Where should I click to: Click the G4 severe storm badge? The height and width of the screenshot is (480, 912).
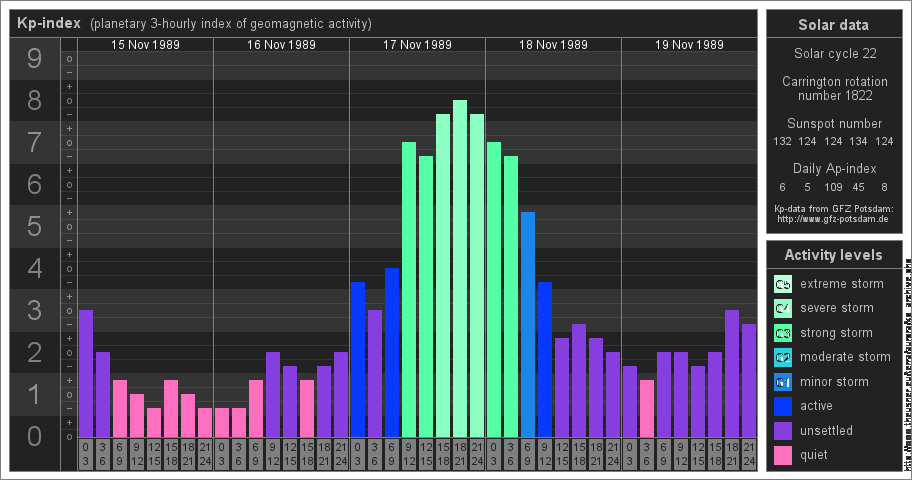click(x=783, y=308)
